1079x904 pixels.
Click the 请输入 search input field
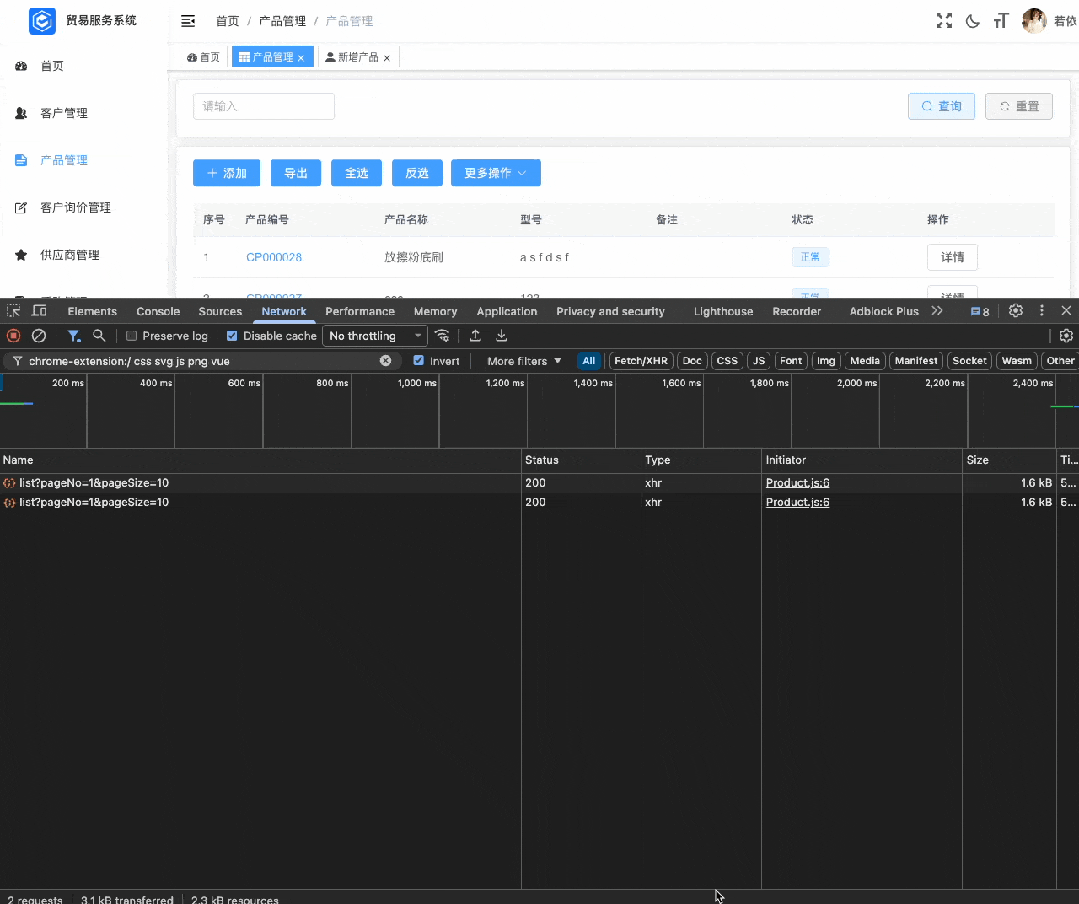(263, 106)
